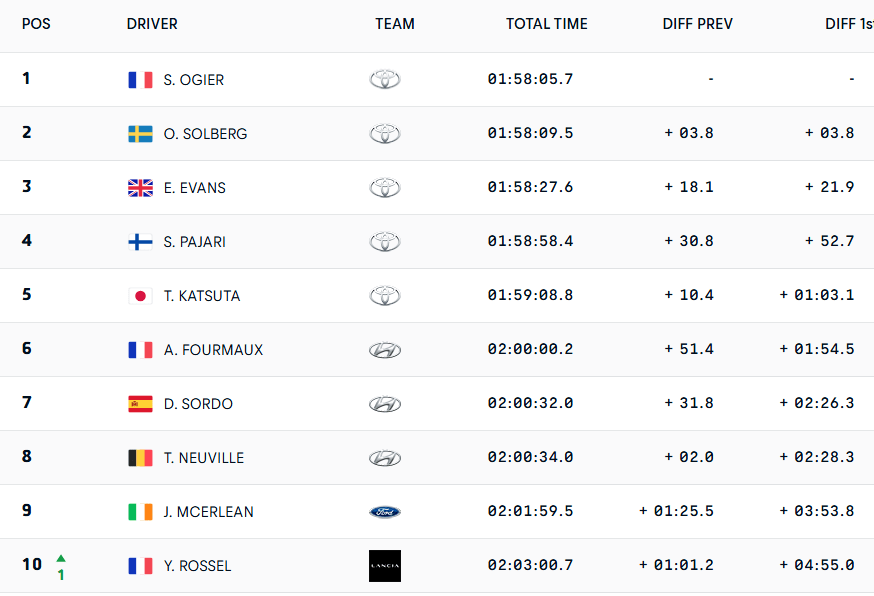Click the Spanish flag beside D. Sordo
Viewport: 874px width, 596px height.
(x=140, y=404)
